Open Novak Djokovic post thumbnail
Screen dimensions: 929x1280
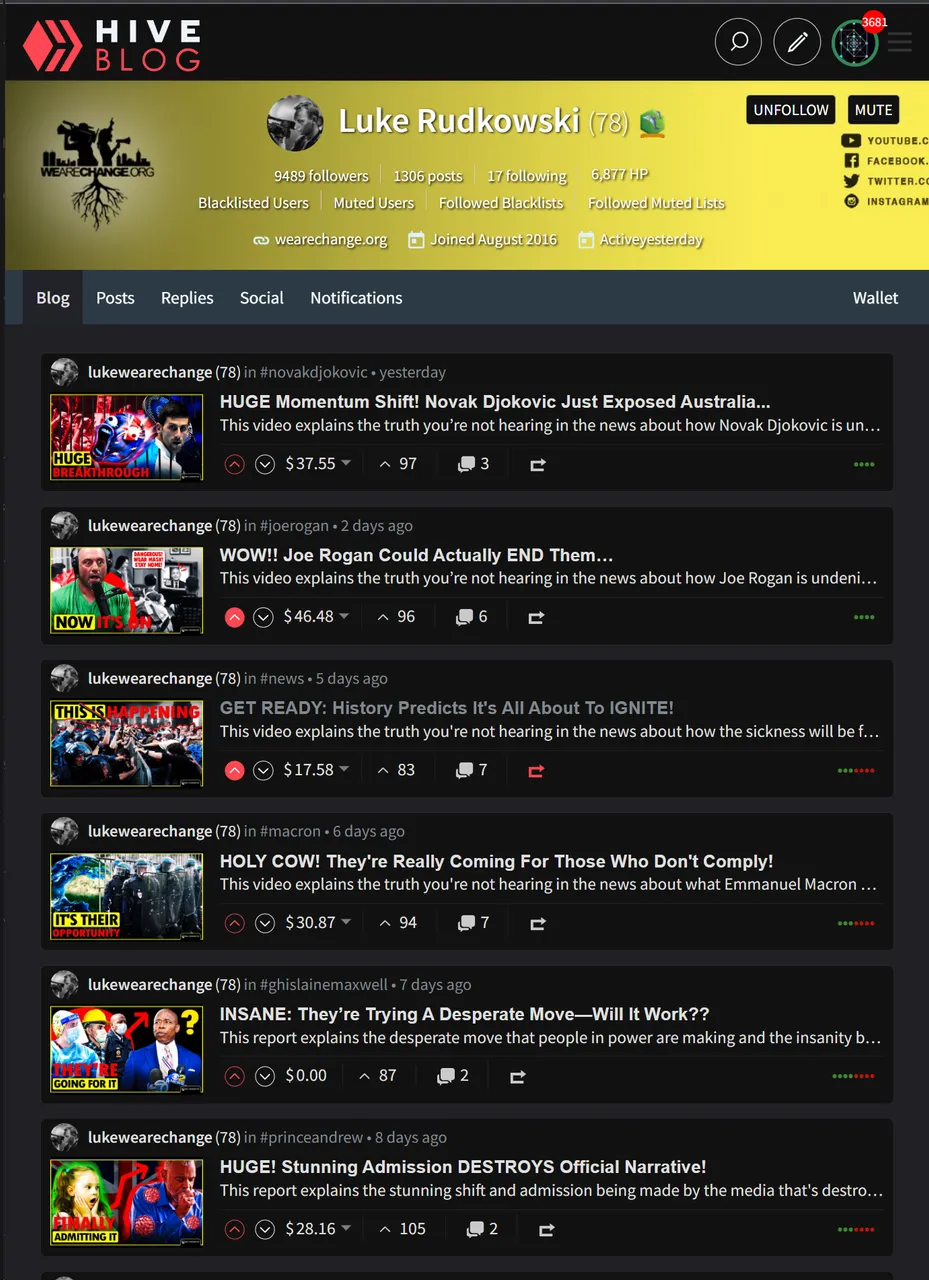[127, 437]
